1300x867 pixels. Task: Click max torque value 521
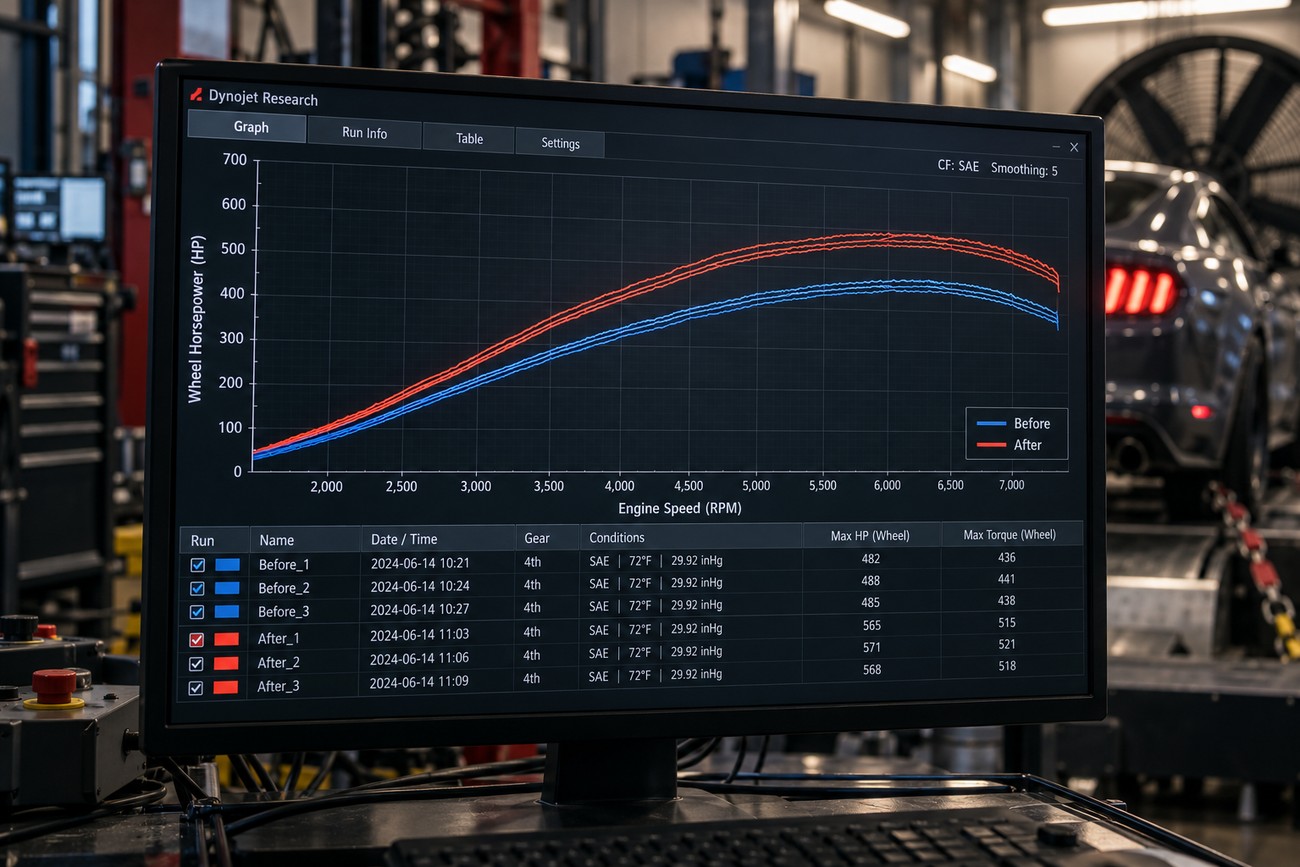tap(1007, 645)
